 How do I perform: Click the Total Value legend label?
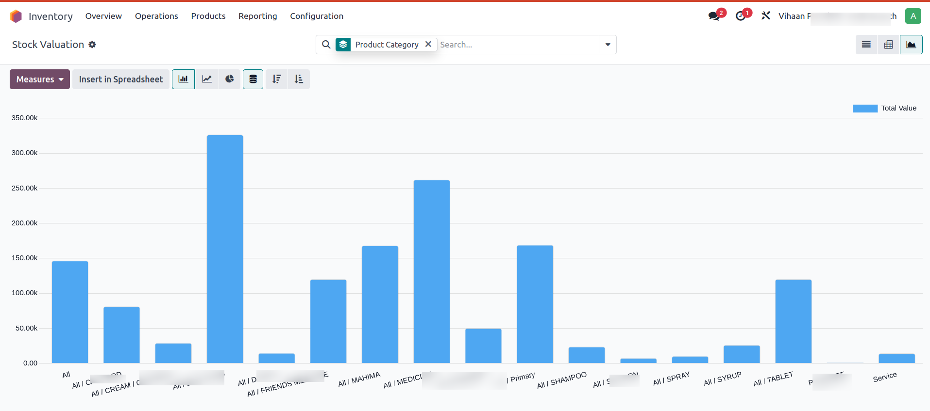point(899,109)
